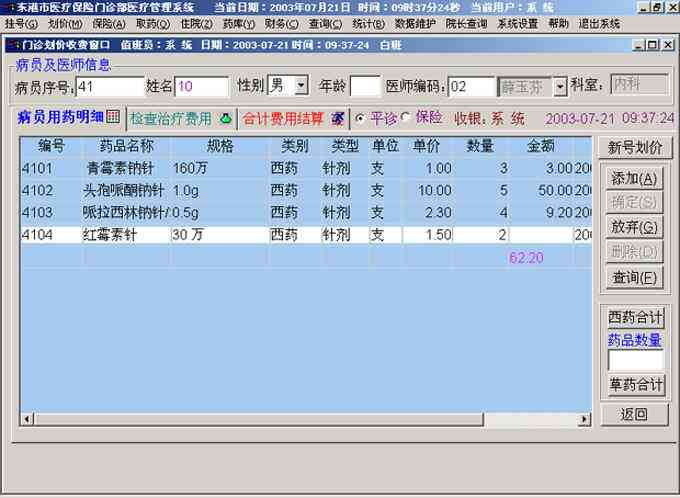
Task: Open the 财务 menu
Action: tap(281, 23)
